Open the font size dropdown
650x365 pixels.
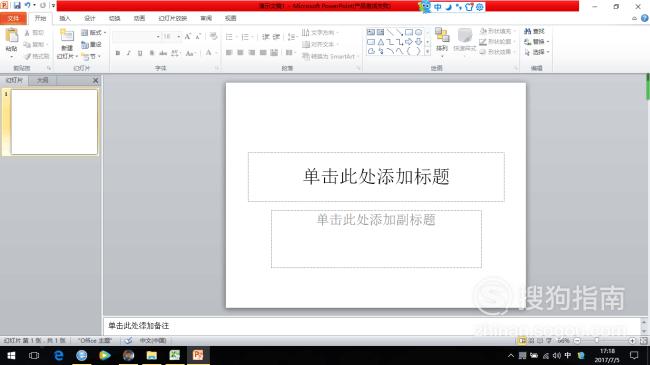179,37
